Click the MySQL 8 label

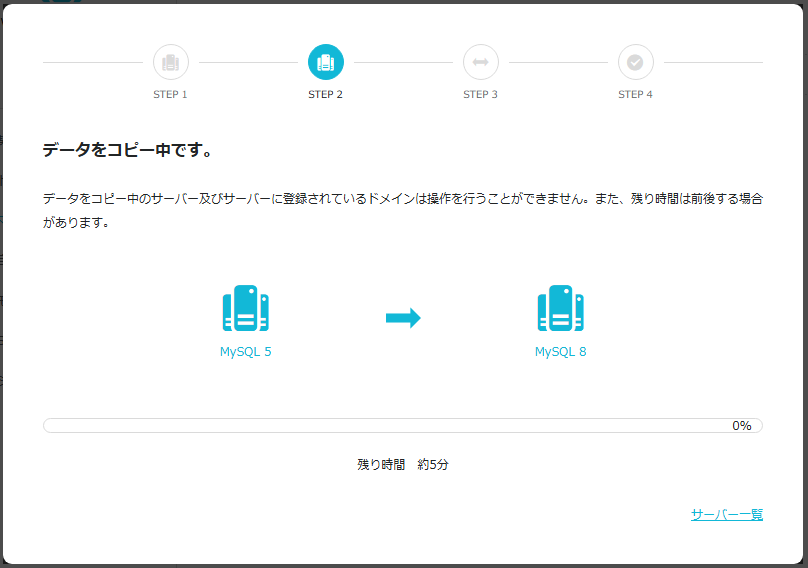click(561, 352)
